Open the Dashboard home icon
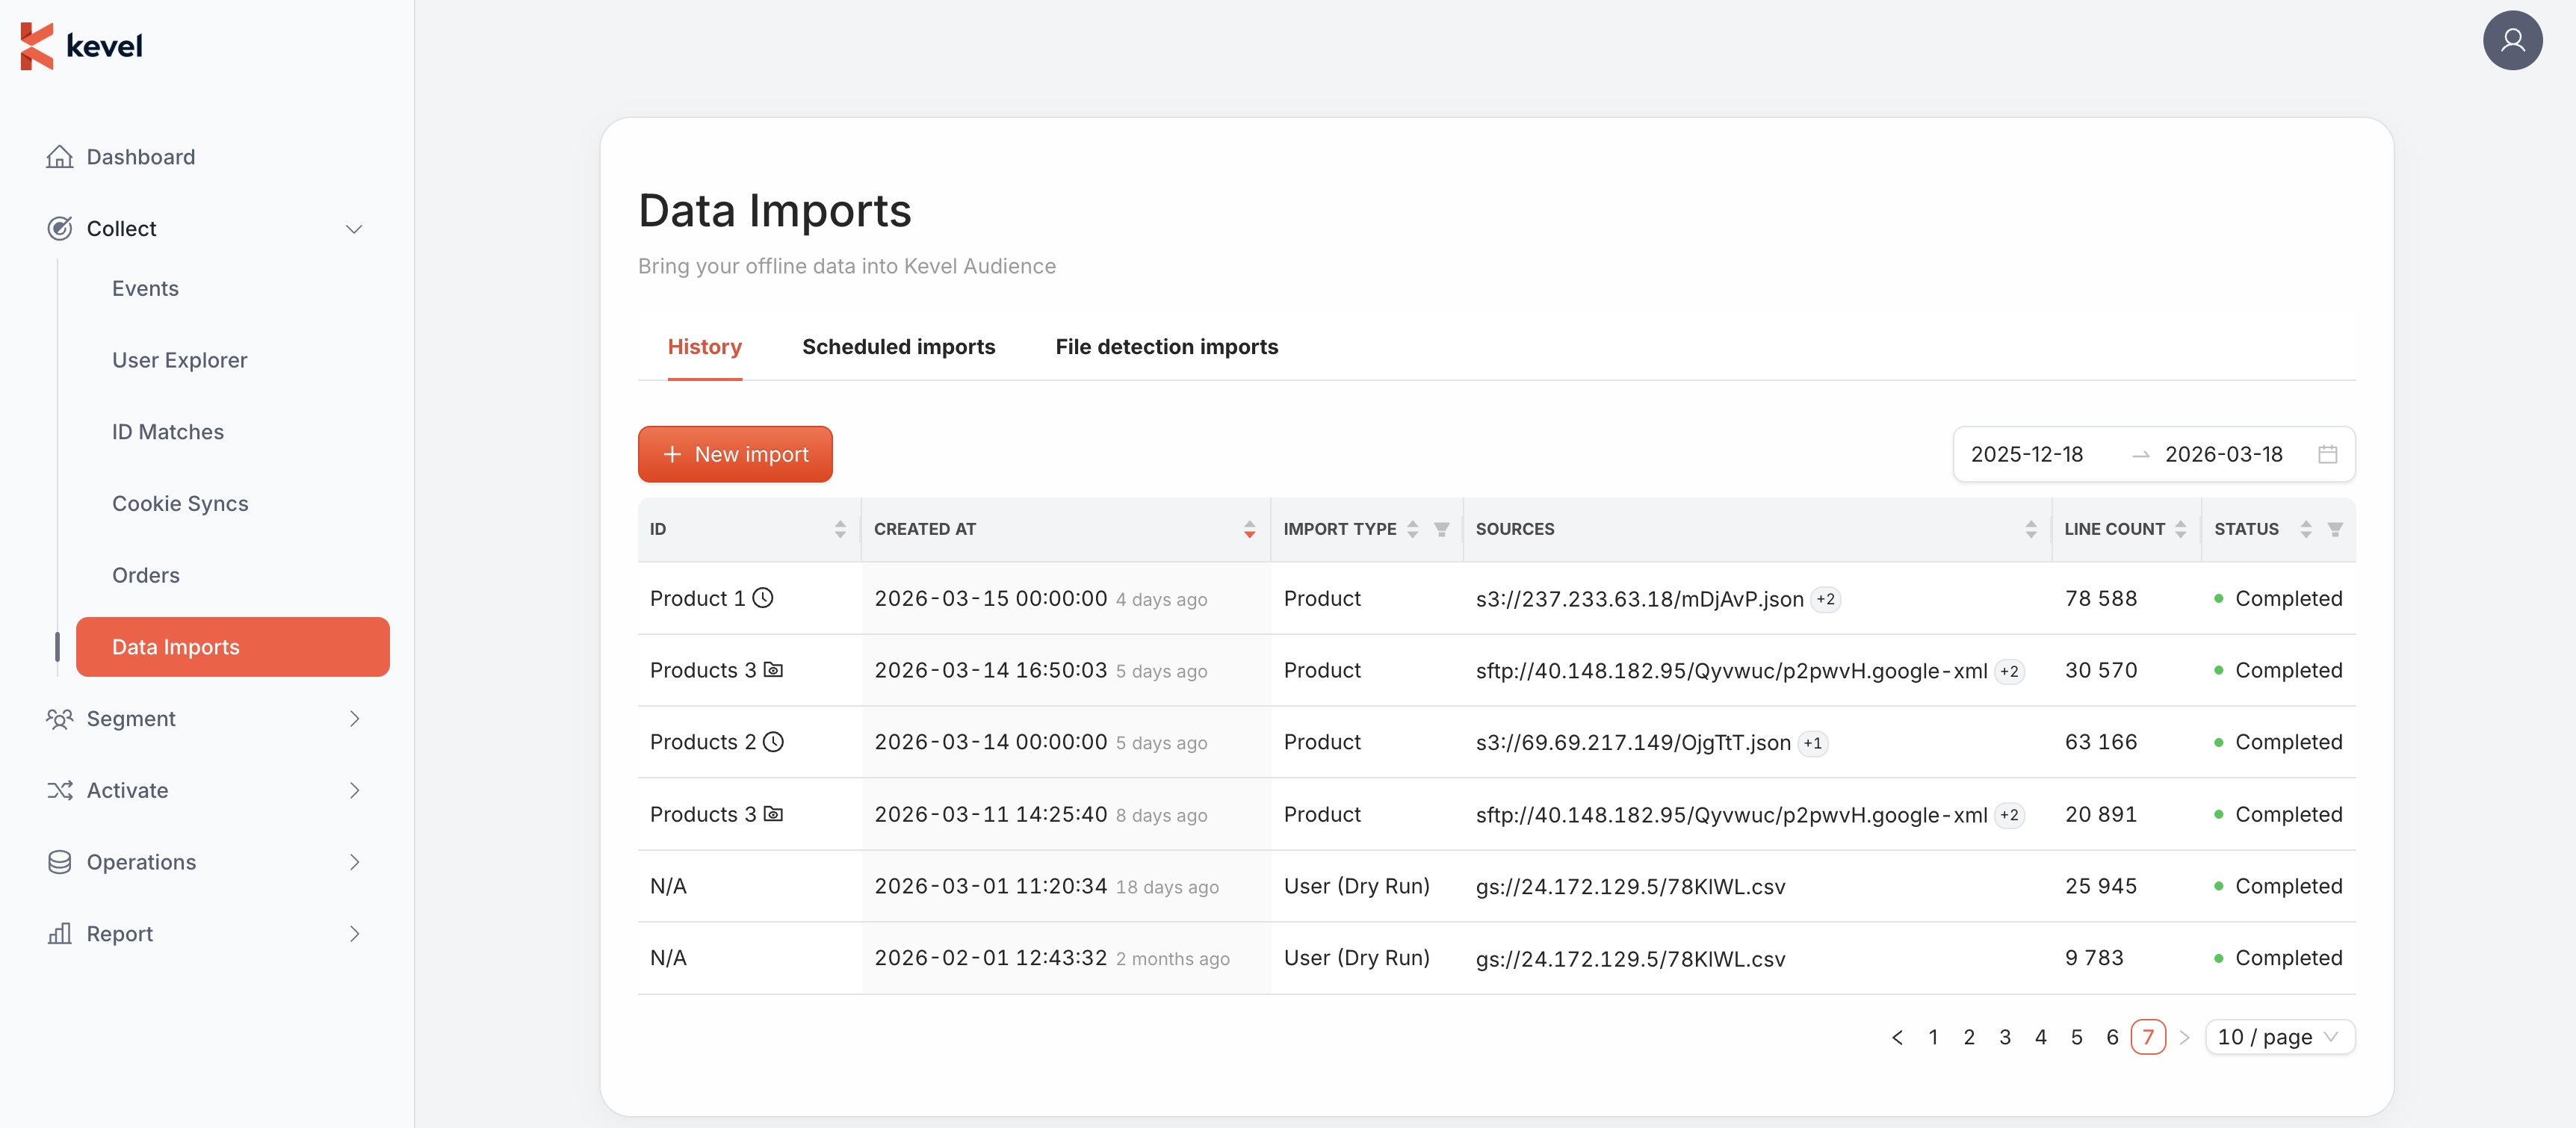The width and height of the screenshot is (2576, 1128). [60, 157]
